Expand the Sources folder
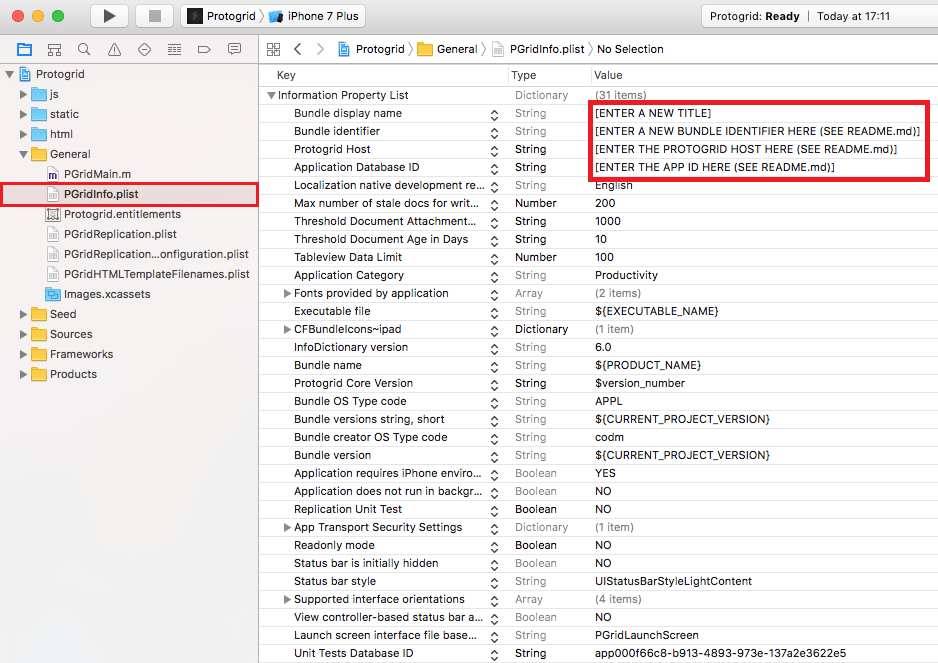 click(x=23, y=334)
